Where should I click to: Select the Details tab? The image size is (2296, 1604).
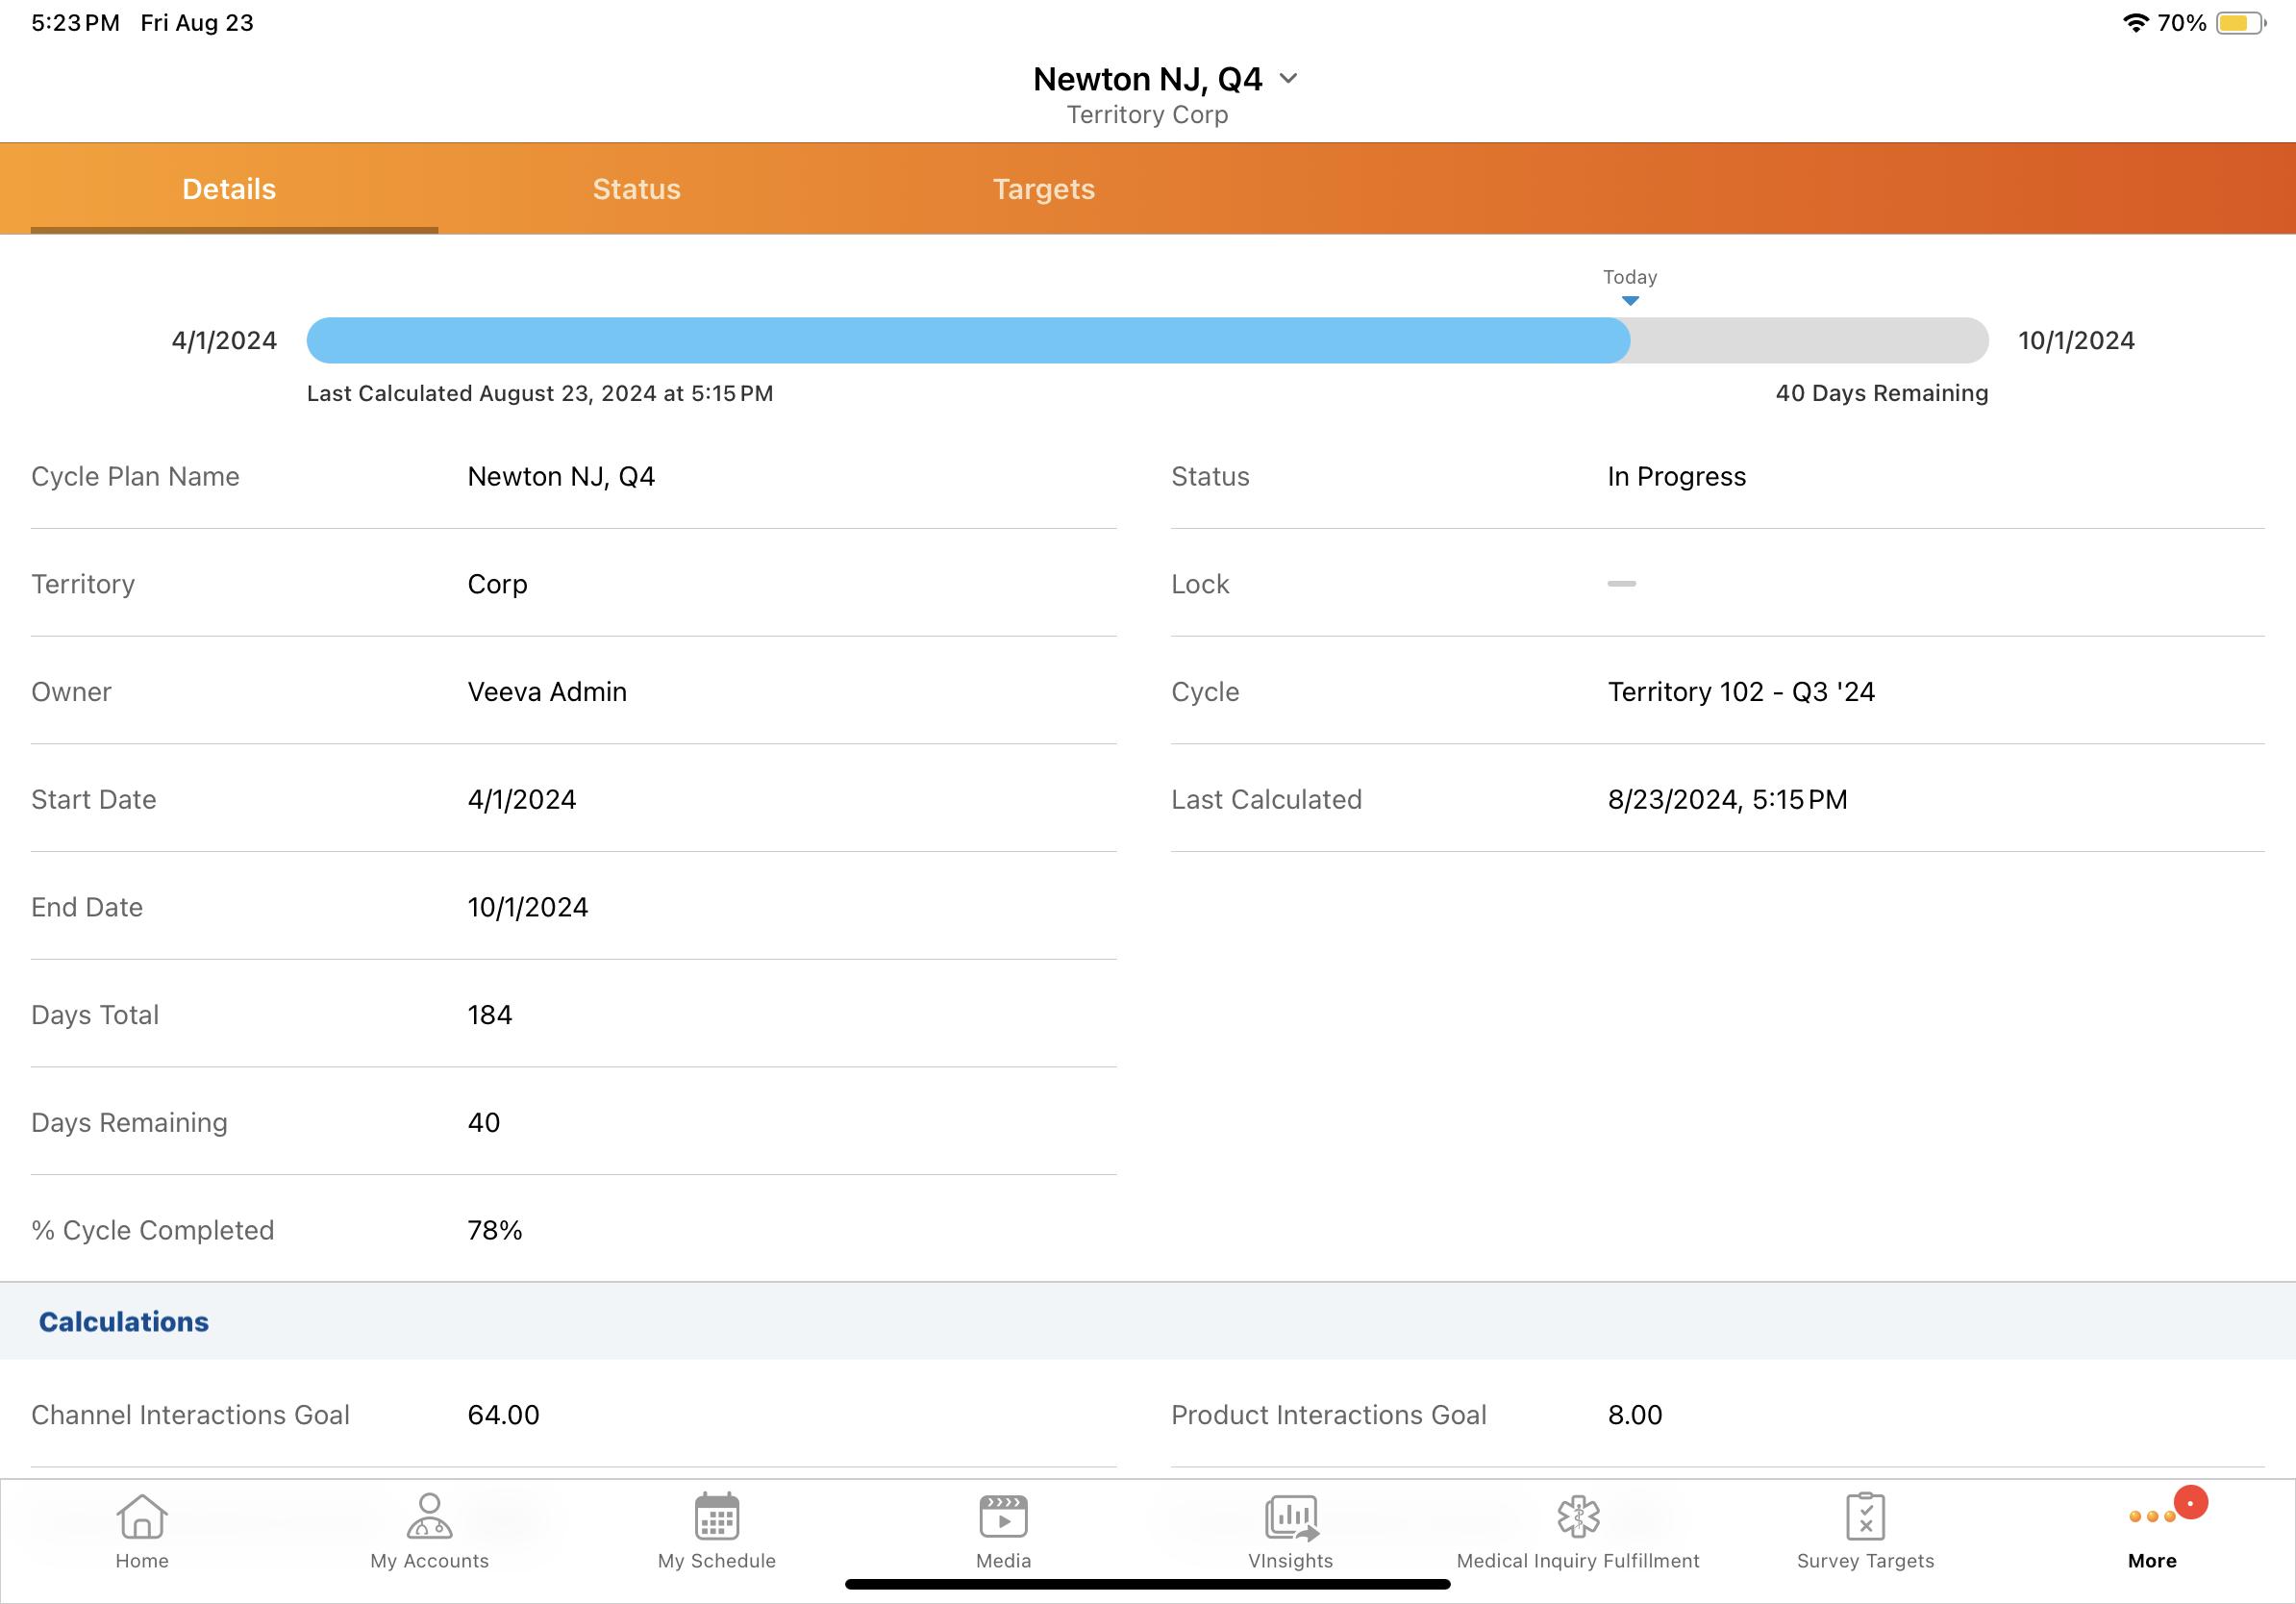click(229, 189)
